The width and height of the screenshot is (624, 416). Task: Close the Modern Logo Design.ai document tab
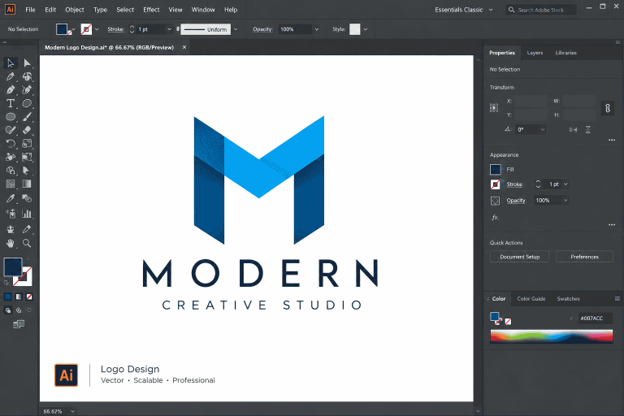184,47
